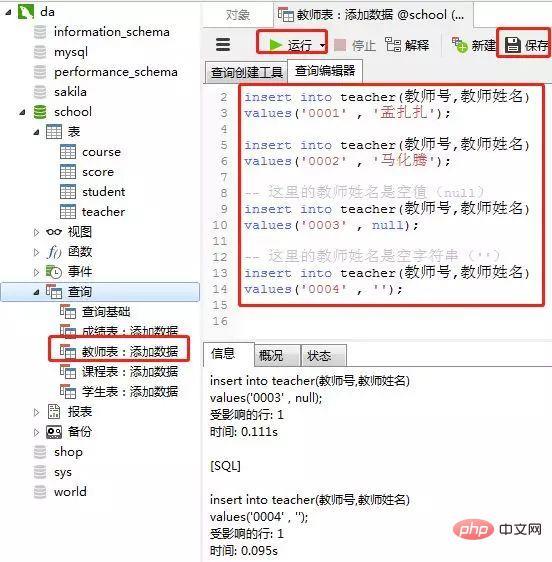Collapse the school database node arrow
The image size is (552, 562).
(22, 112)
